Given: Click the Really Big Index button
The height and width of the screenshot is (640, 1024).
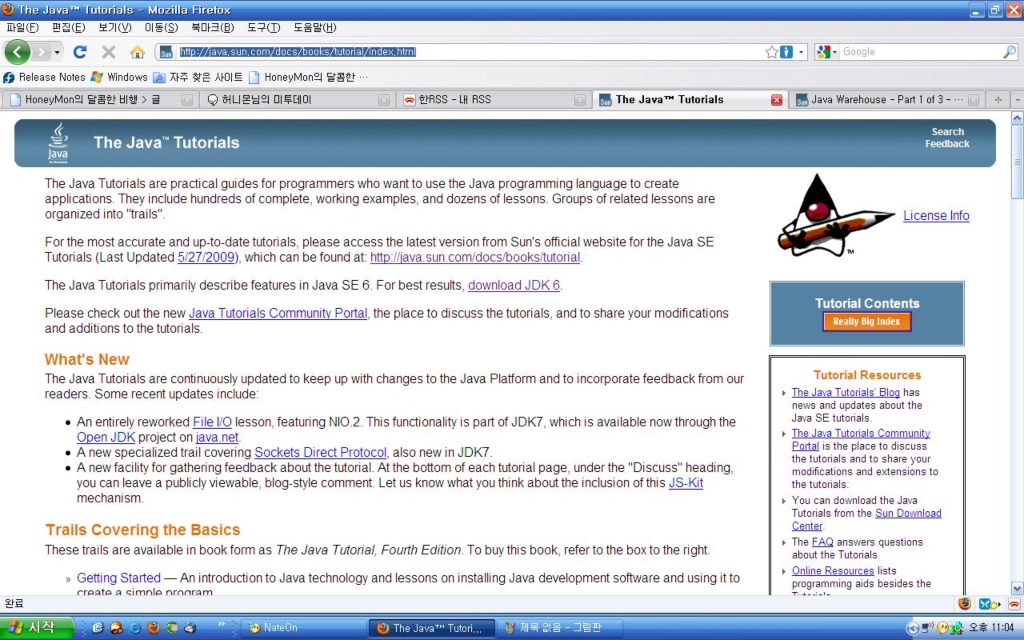Looking at the screenshot, I should point(867,321).
